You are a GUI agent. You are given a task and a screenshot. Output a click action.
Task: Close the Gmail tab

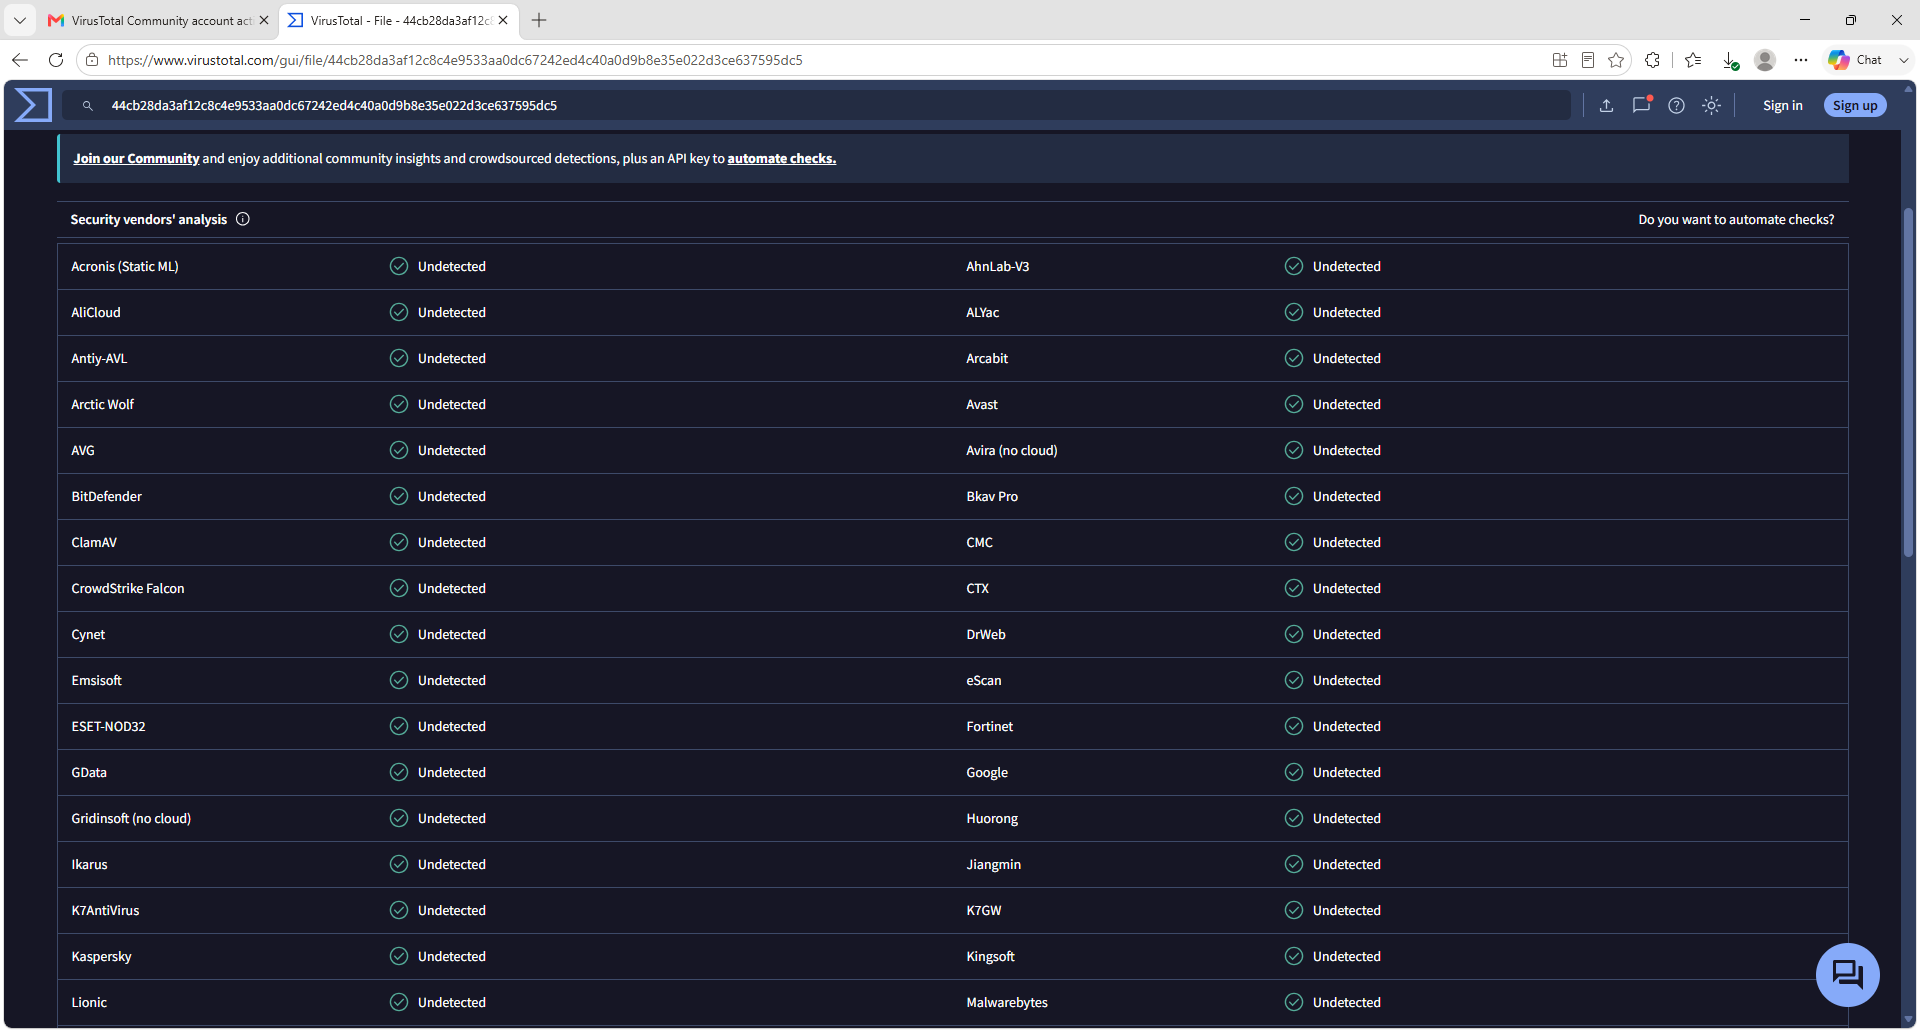(264, 20)
